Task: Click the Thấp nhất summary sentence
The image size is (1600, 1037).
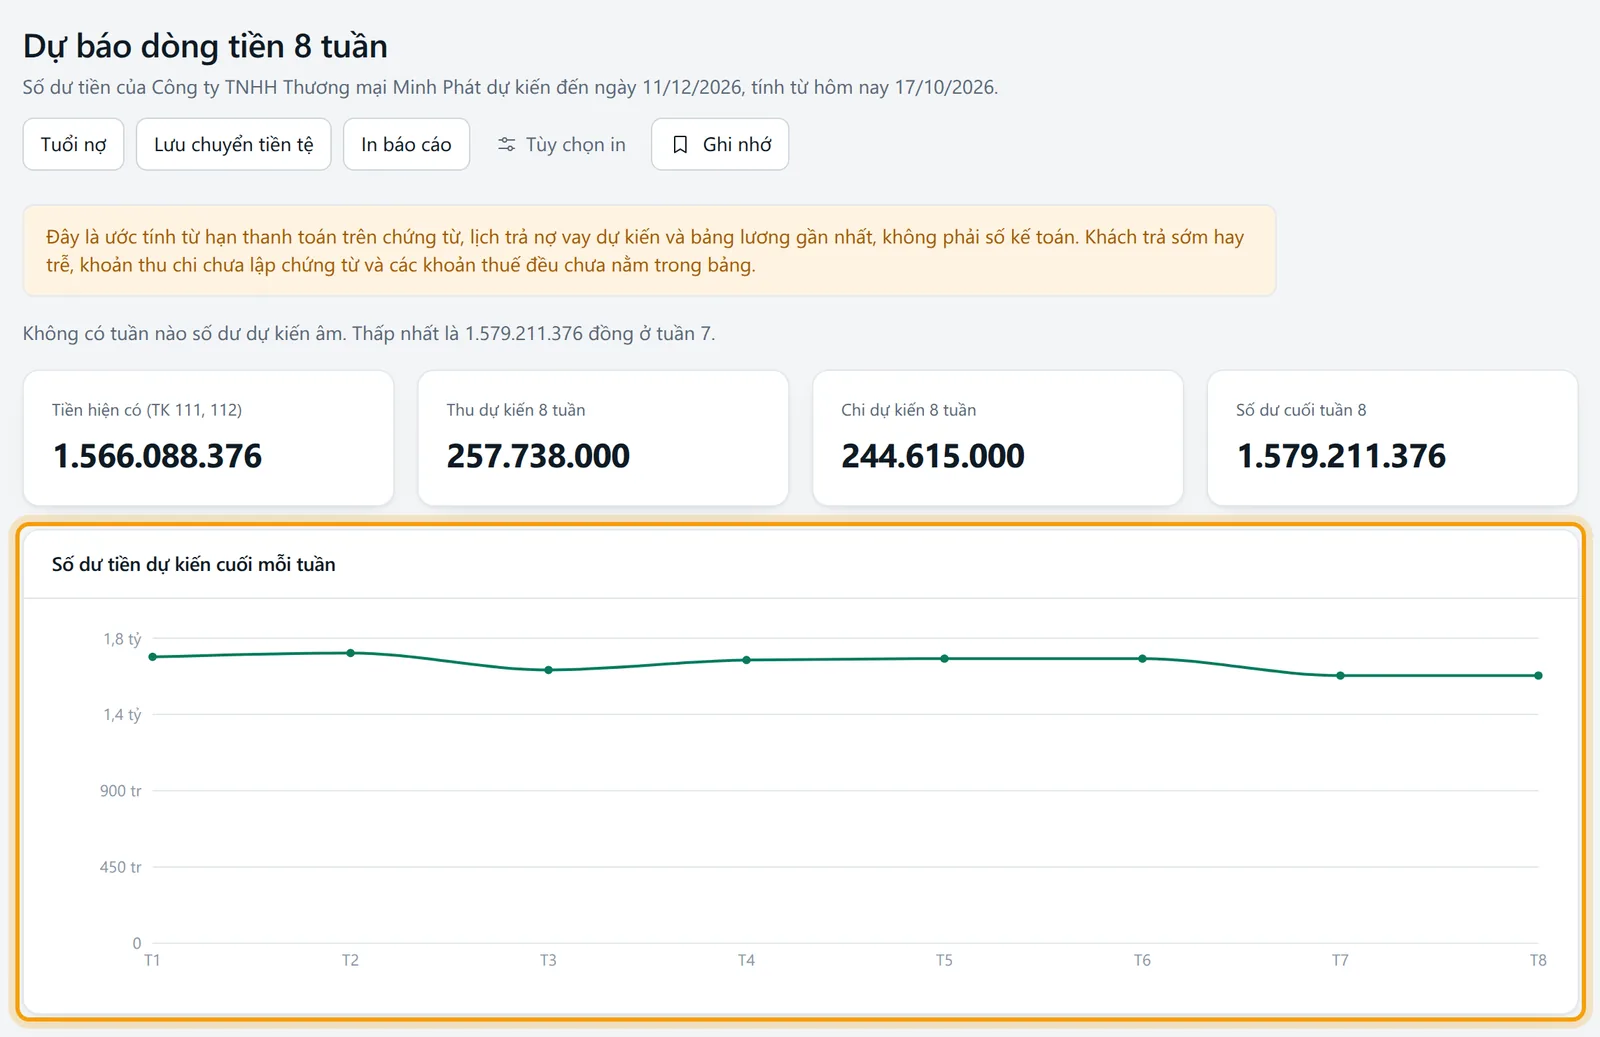Action: tap(533, 333)
